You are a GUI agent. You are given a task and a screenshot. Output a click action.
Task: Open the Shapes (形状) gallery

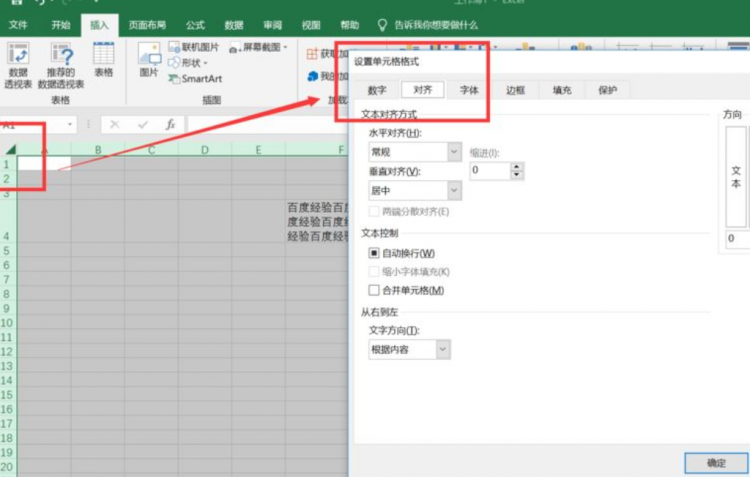(x=188, y=63)
